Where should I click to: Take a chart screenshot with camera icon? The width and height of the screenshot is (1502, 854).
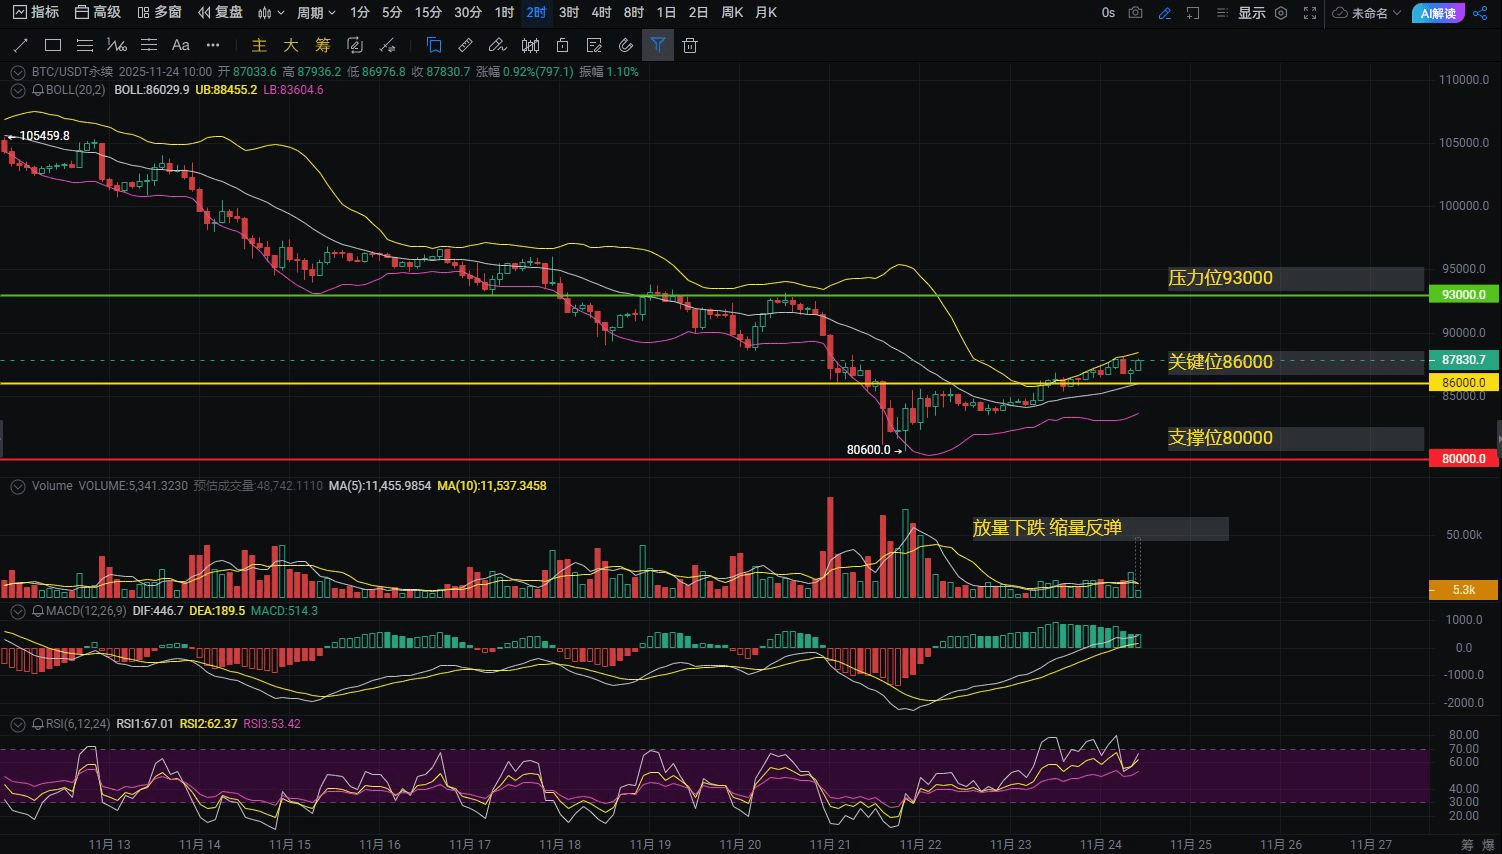(1136, 13)
